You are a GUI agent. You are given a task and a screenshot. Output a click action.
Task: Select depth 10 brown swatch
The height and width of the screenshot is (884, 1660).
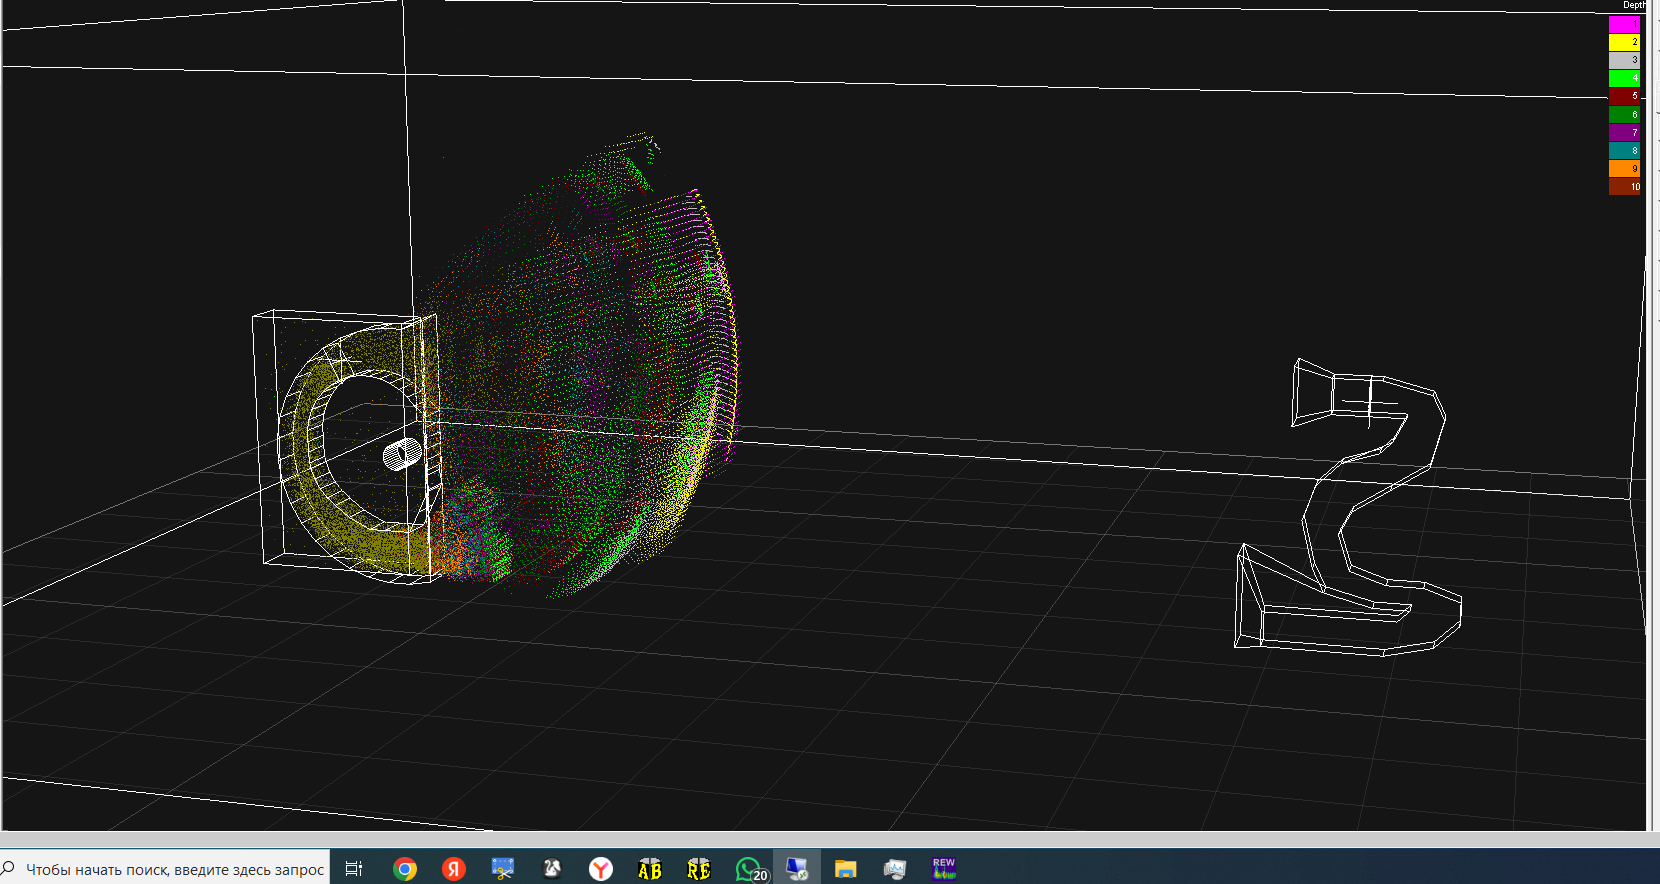tap(1624, 186)
